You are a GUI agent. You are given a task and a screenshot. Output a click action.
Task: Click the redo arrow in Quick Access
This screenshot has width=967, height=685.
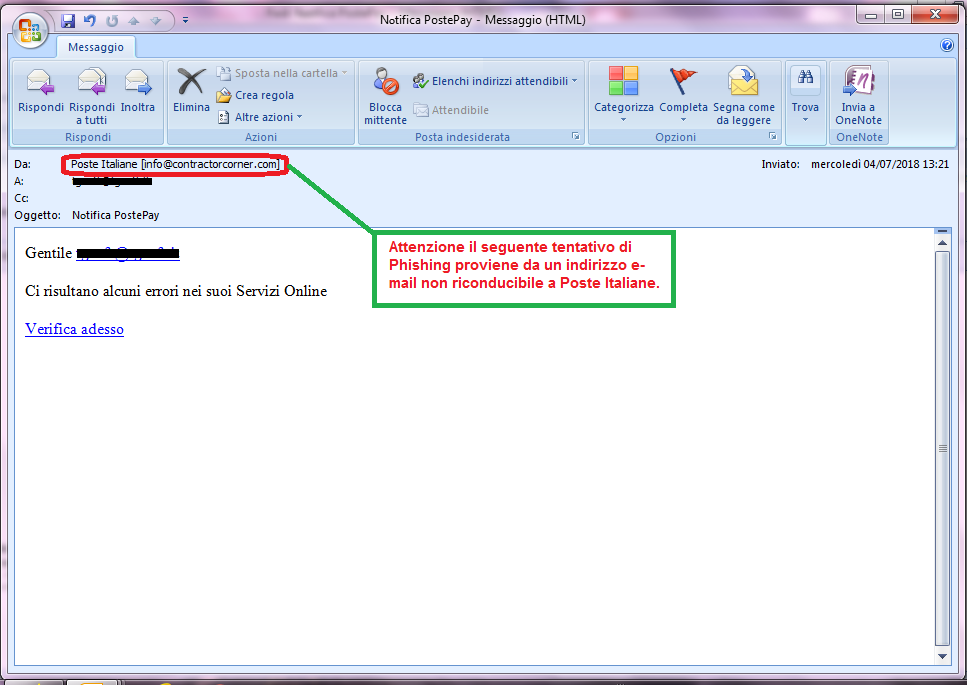tap(112, 20)
